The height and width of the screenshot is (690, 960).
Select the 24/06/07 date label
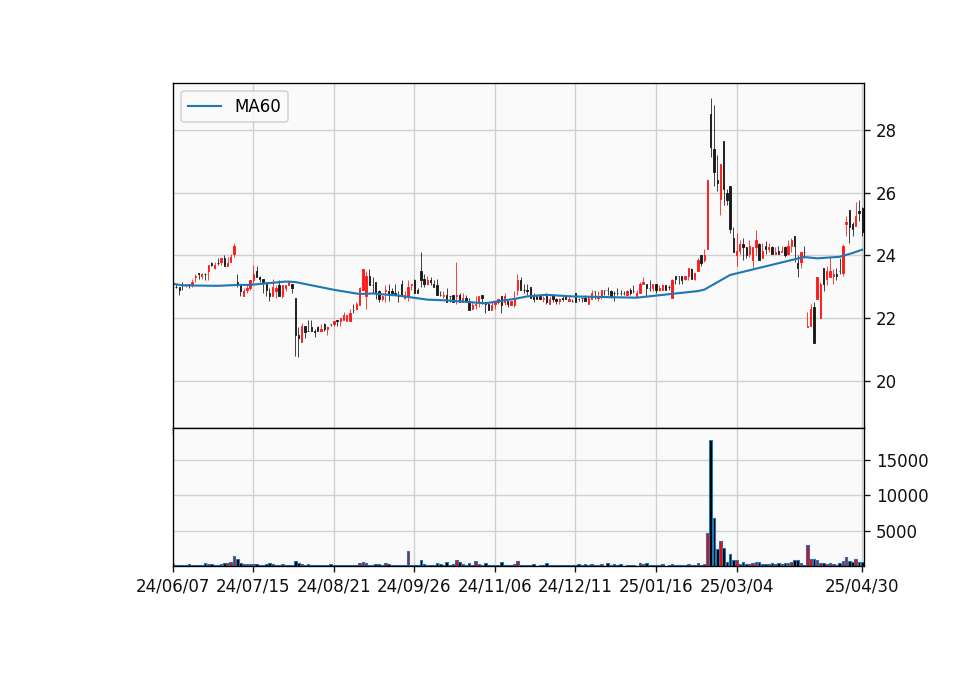click(173, 586)
